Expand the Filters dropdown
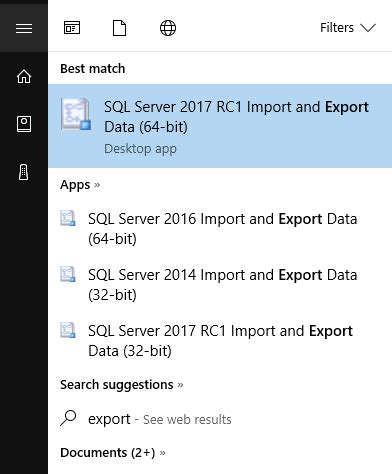This screenshot has height=474, width=392. (x=348, y=28)
